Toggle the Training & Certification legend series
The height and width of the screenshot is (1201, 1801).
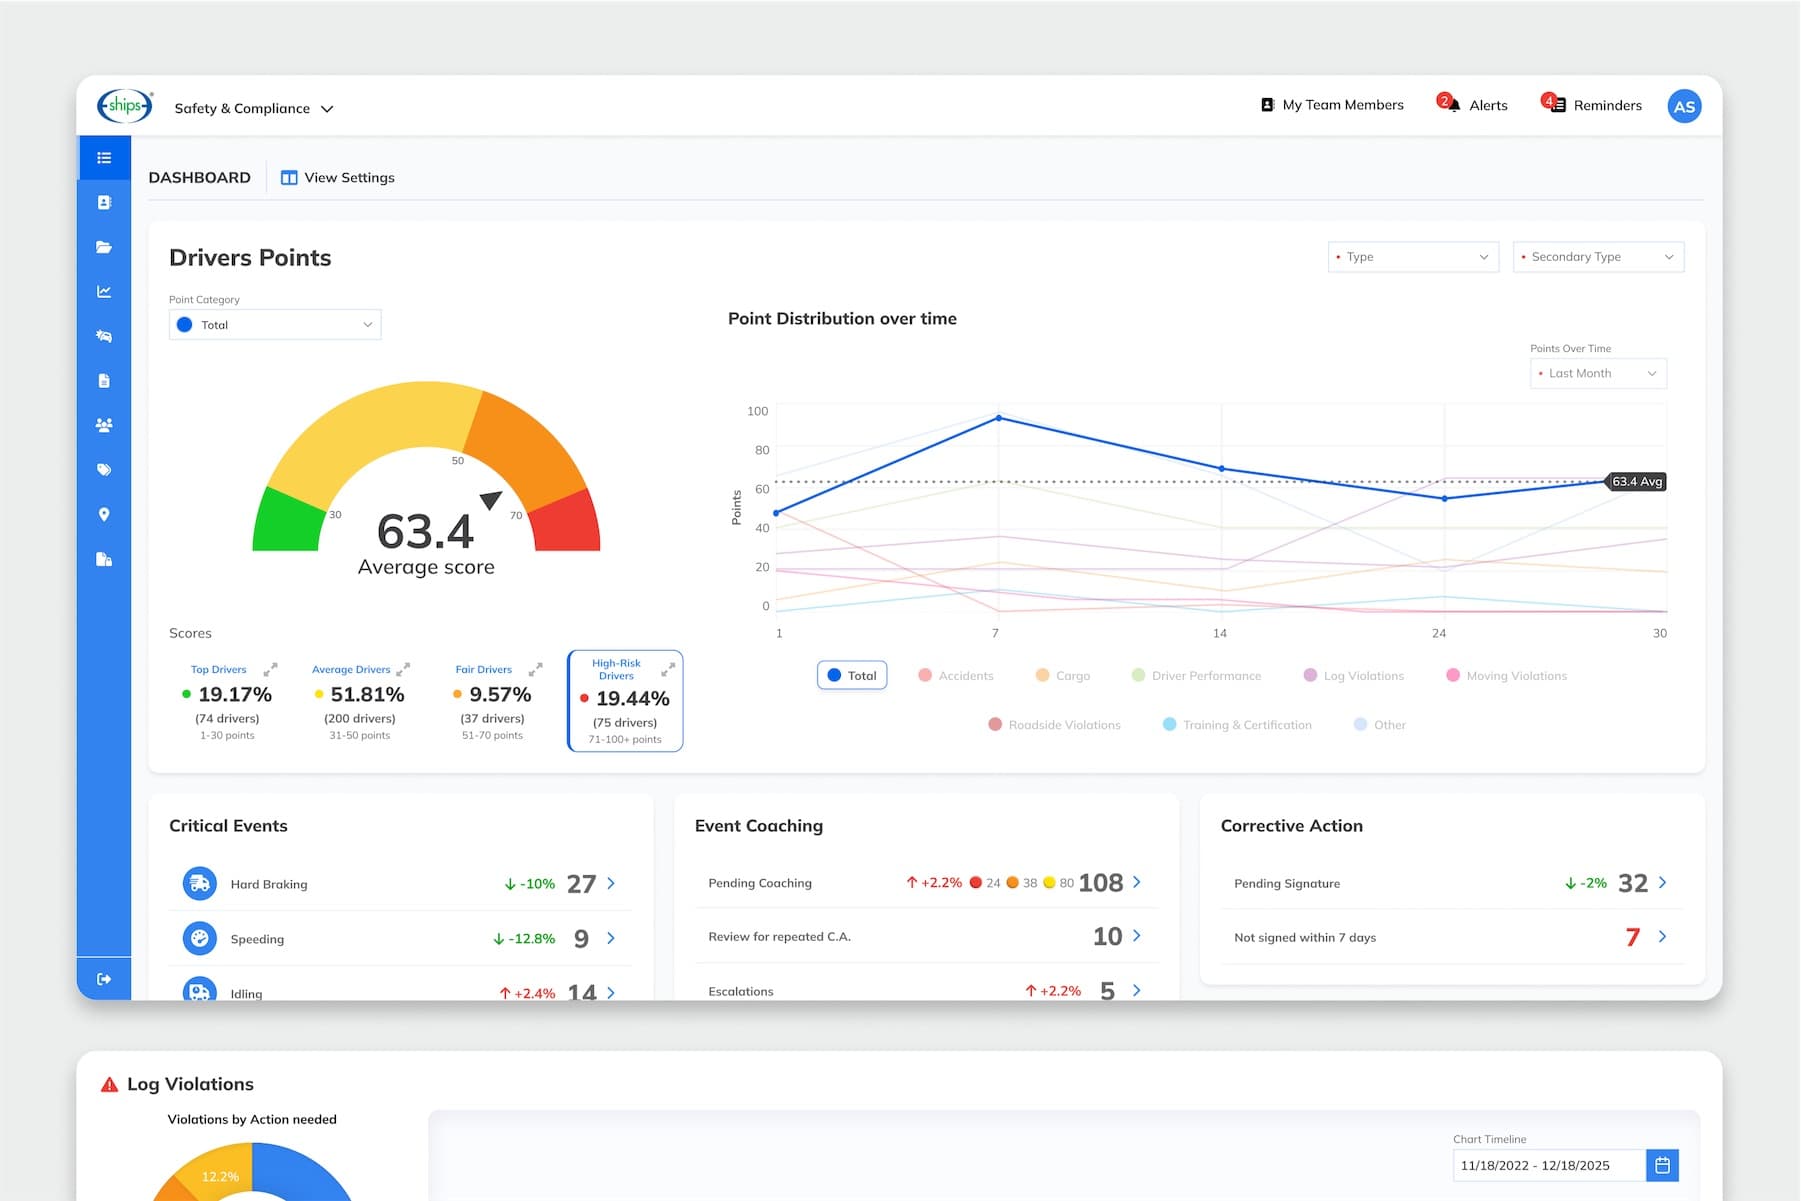pyautogui.click(x=1237, y=725)
